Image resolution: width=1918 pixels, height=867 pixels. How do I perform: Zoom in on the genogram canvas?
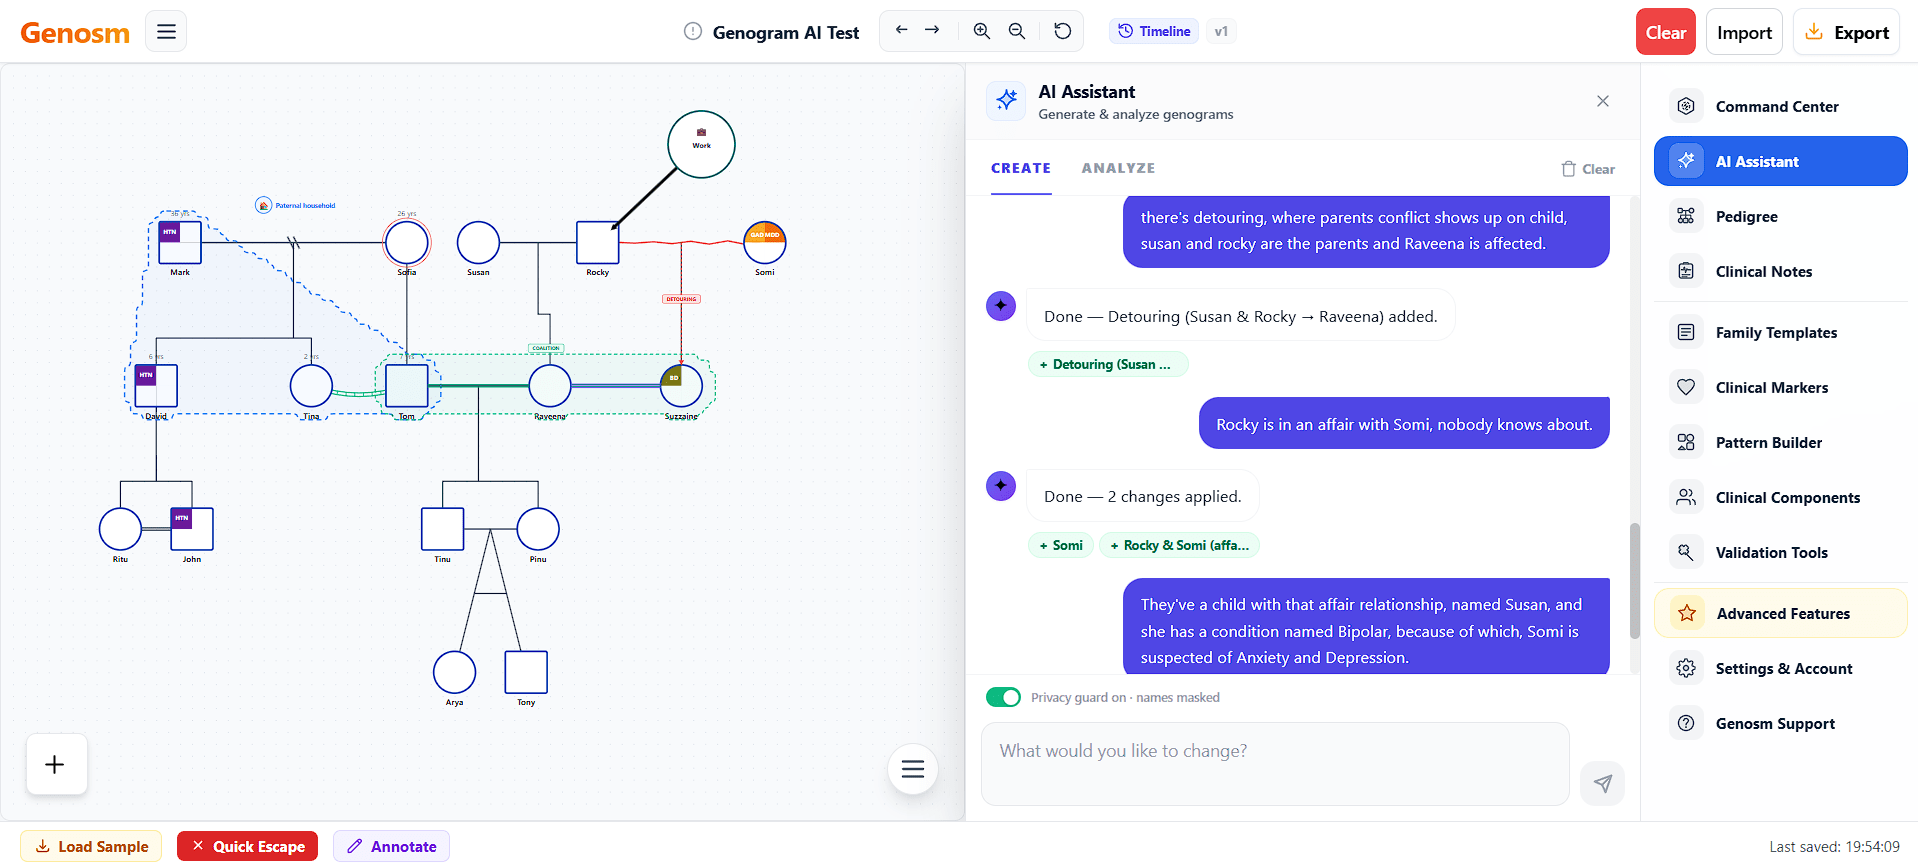tap(982, 31)
